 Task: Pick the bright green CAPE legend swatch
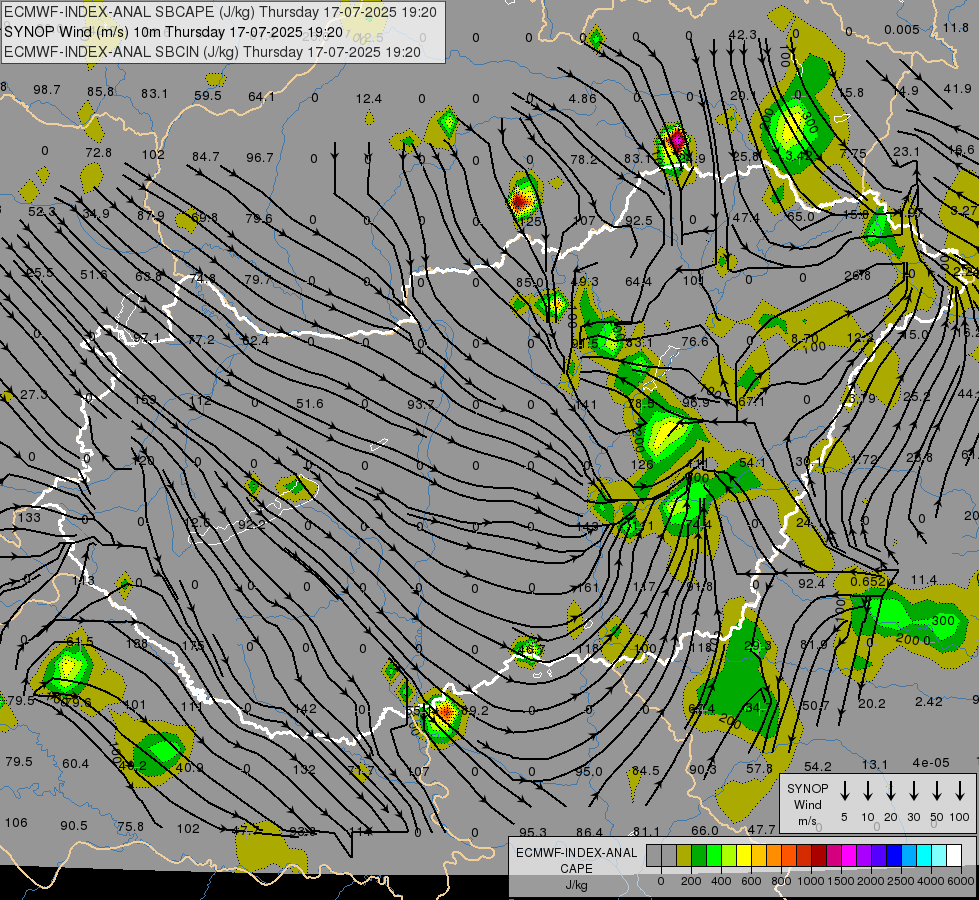[714, 855]
